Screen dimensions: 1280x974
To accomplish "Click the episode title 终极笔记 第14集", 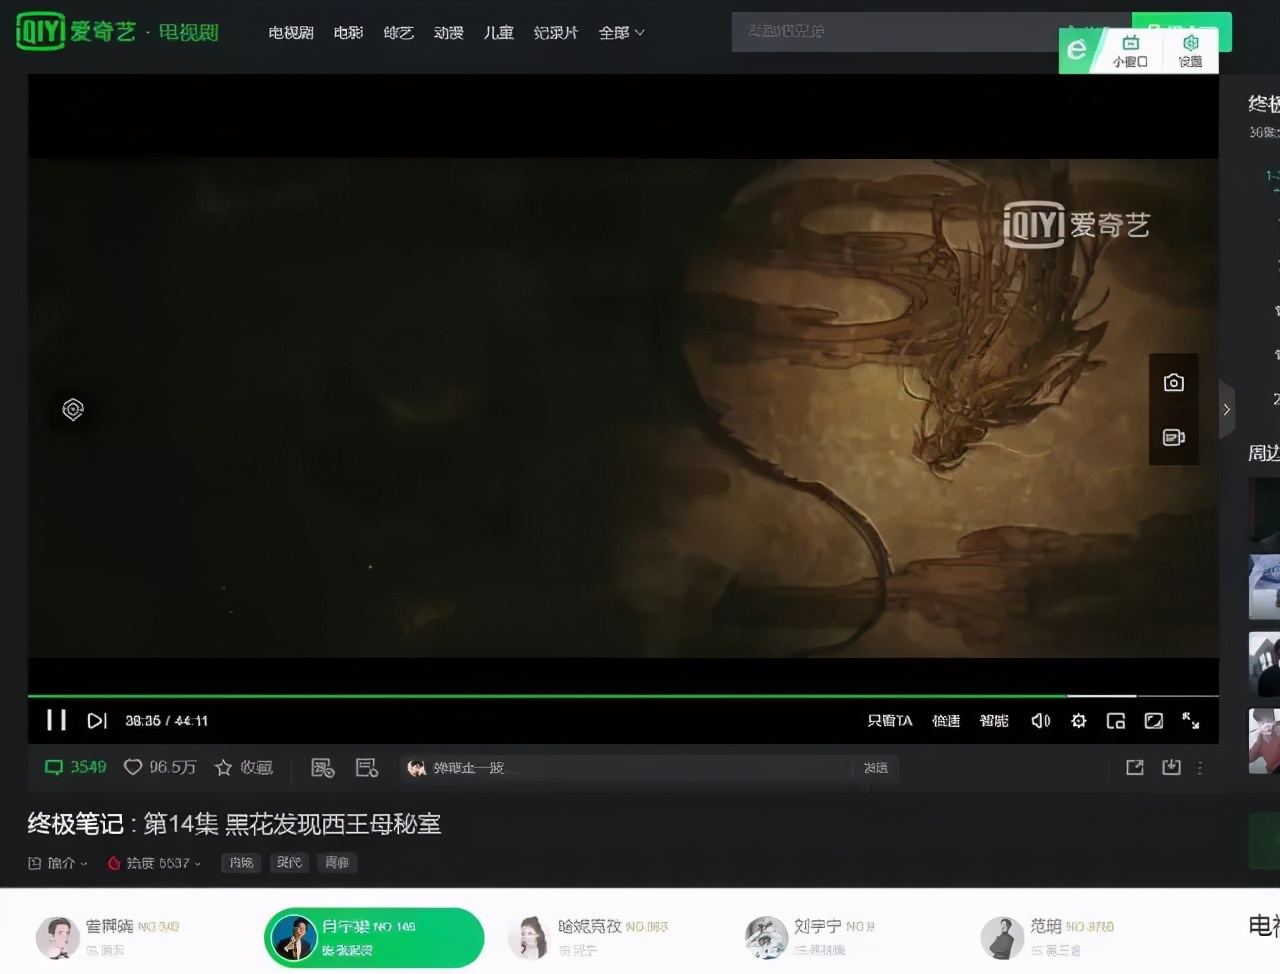I will (234, 824).
